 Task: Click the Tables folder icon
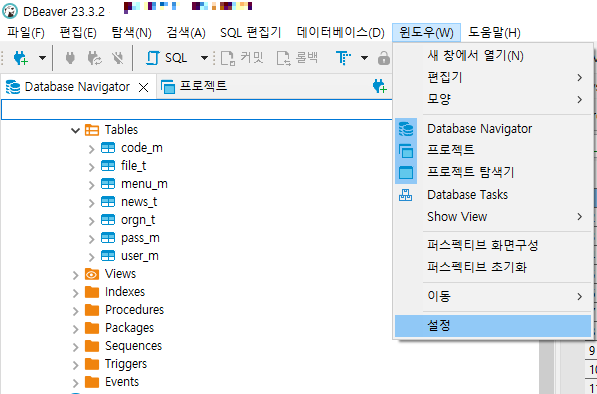[x=92, y=130]
